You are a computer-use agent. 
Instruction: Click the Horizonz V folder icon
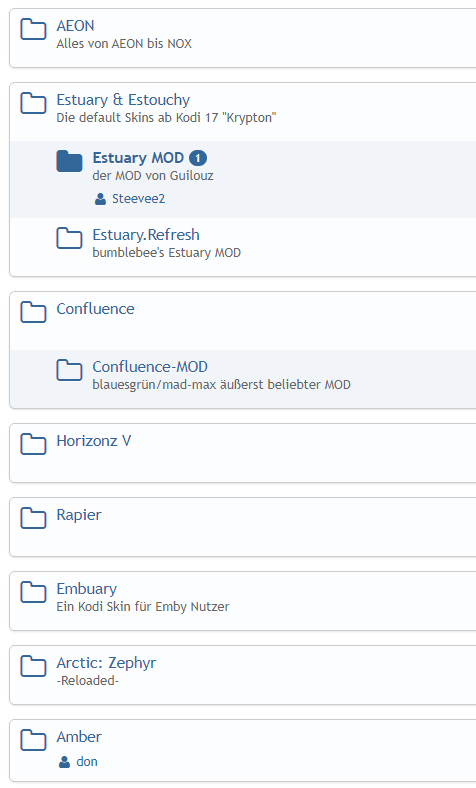(33, 444)
